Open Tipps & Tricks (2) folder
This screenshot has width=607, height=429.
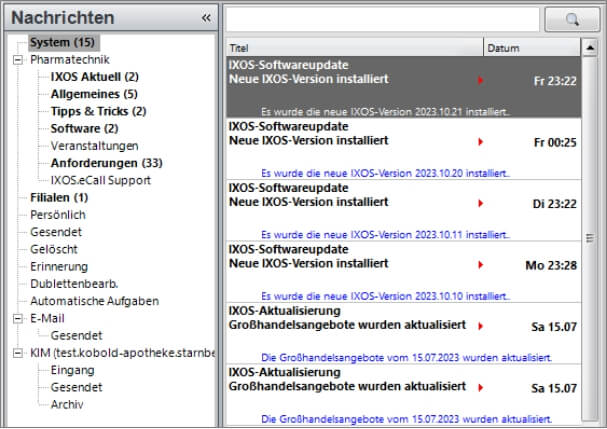(x=98, y=111)
